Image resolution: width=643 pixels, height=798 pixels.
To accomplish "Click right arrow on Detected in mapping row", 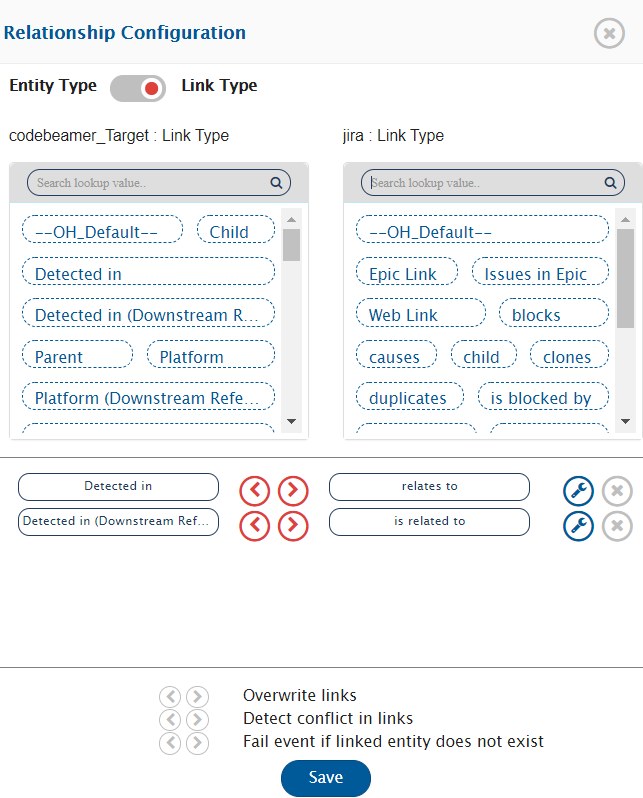I will [x=293, y=490].
